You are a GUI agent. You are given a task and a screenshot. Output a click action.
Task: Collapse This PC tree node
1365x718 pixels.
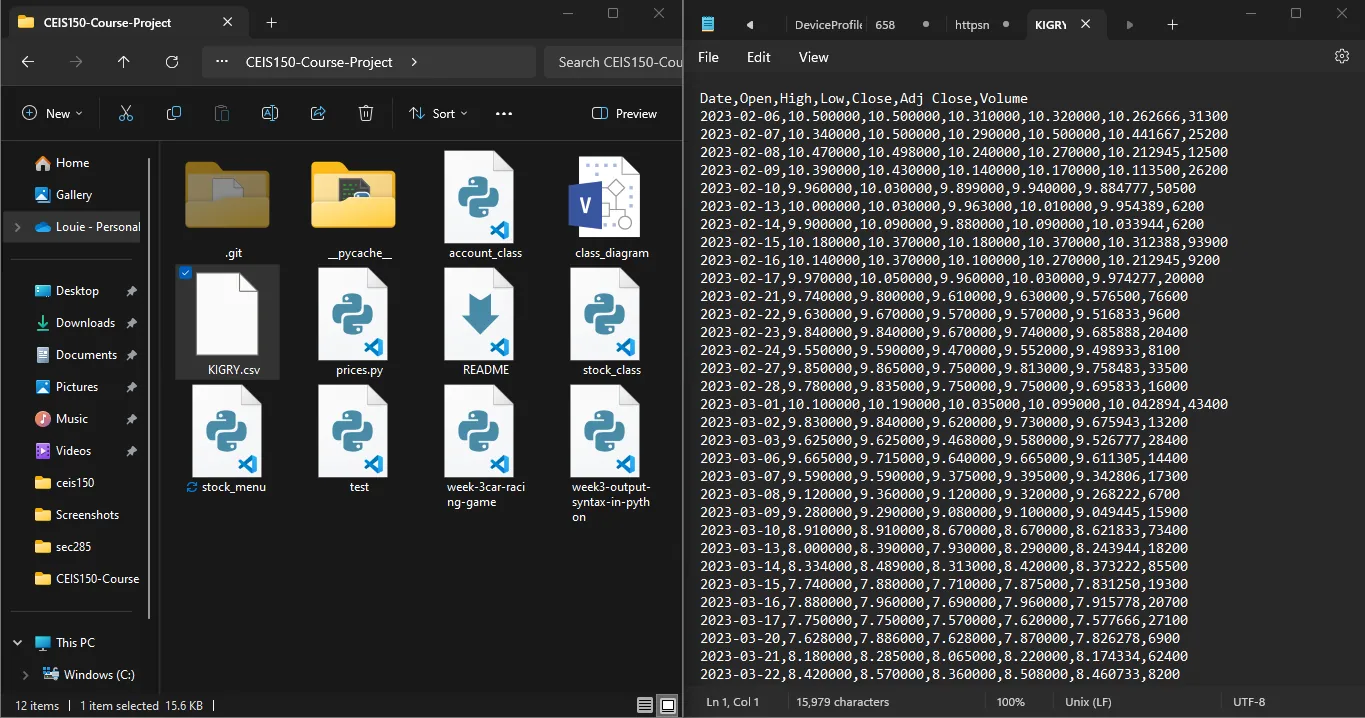pos(17,643)
